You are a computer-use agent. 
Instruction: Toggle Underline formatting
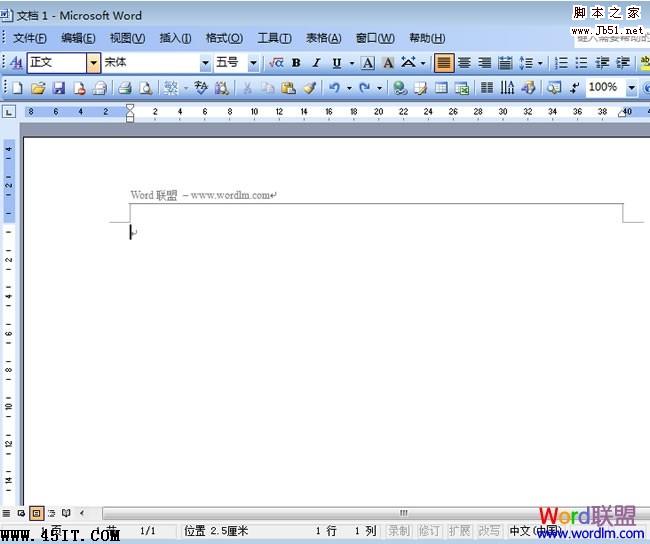coord(337,63)
